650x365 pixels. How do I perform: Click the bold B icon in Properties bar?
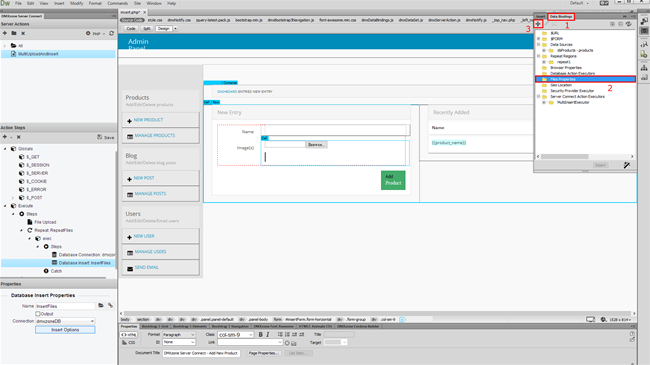(x=260, y=334)
